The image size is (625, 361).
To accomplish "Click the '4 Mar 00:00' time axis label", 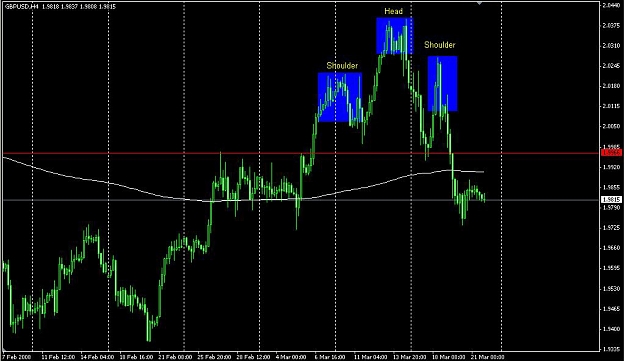I will click(x=291, y=357).
